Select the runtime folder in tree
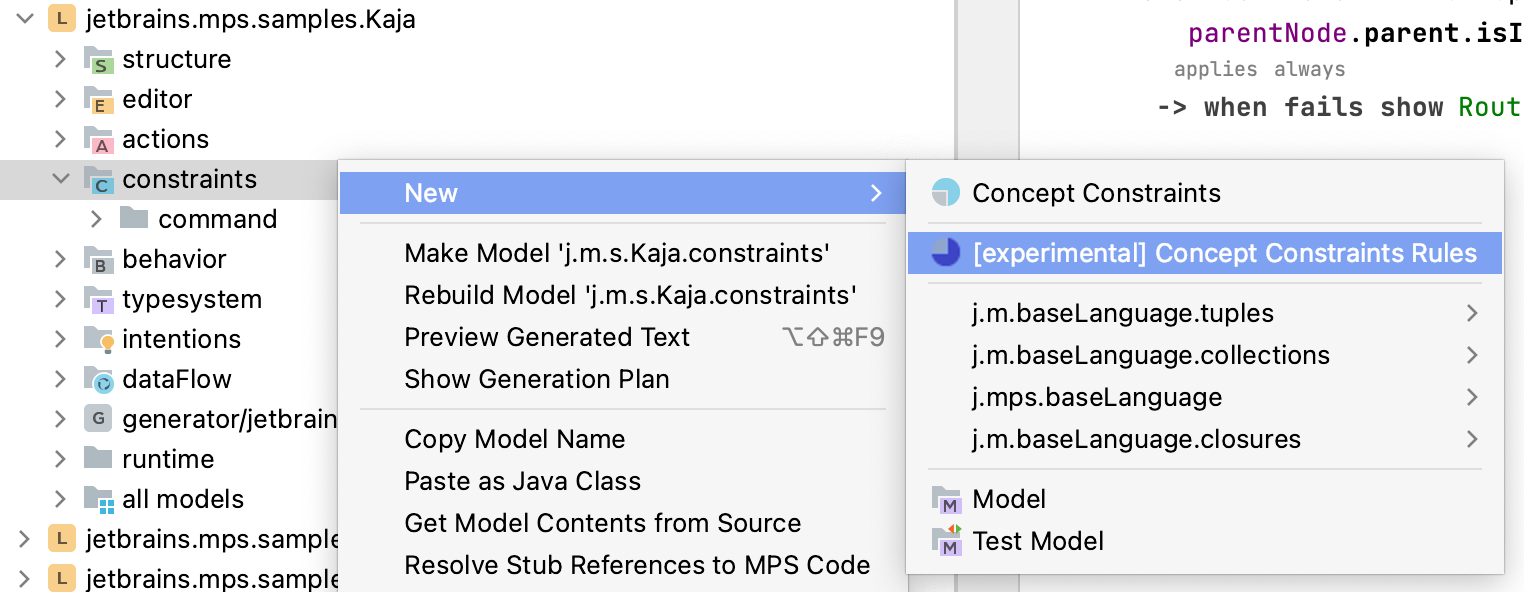 click(x=168, y=459)
